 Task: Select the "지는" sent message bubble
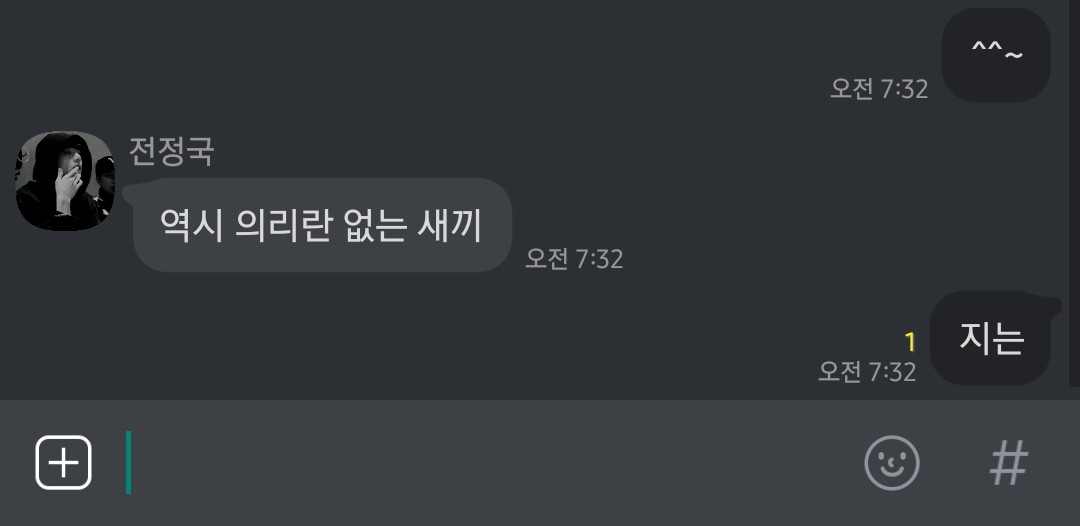990,338
